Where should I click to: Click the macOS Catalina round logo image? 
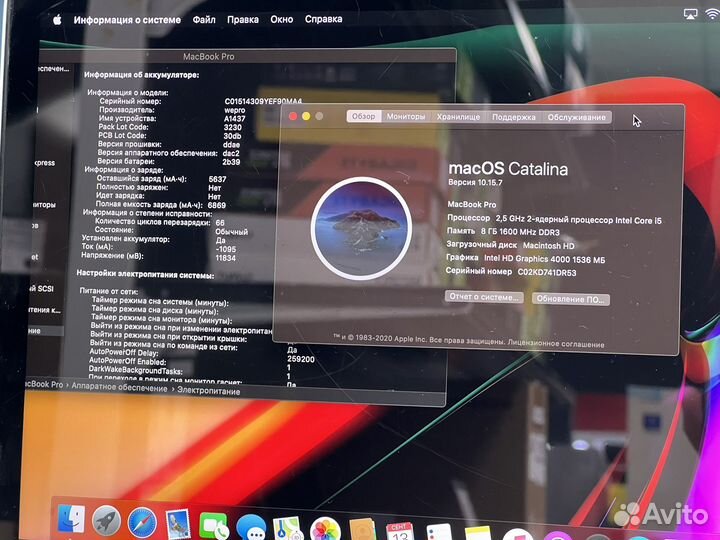click(361, 228)
